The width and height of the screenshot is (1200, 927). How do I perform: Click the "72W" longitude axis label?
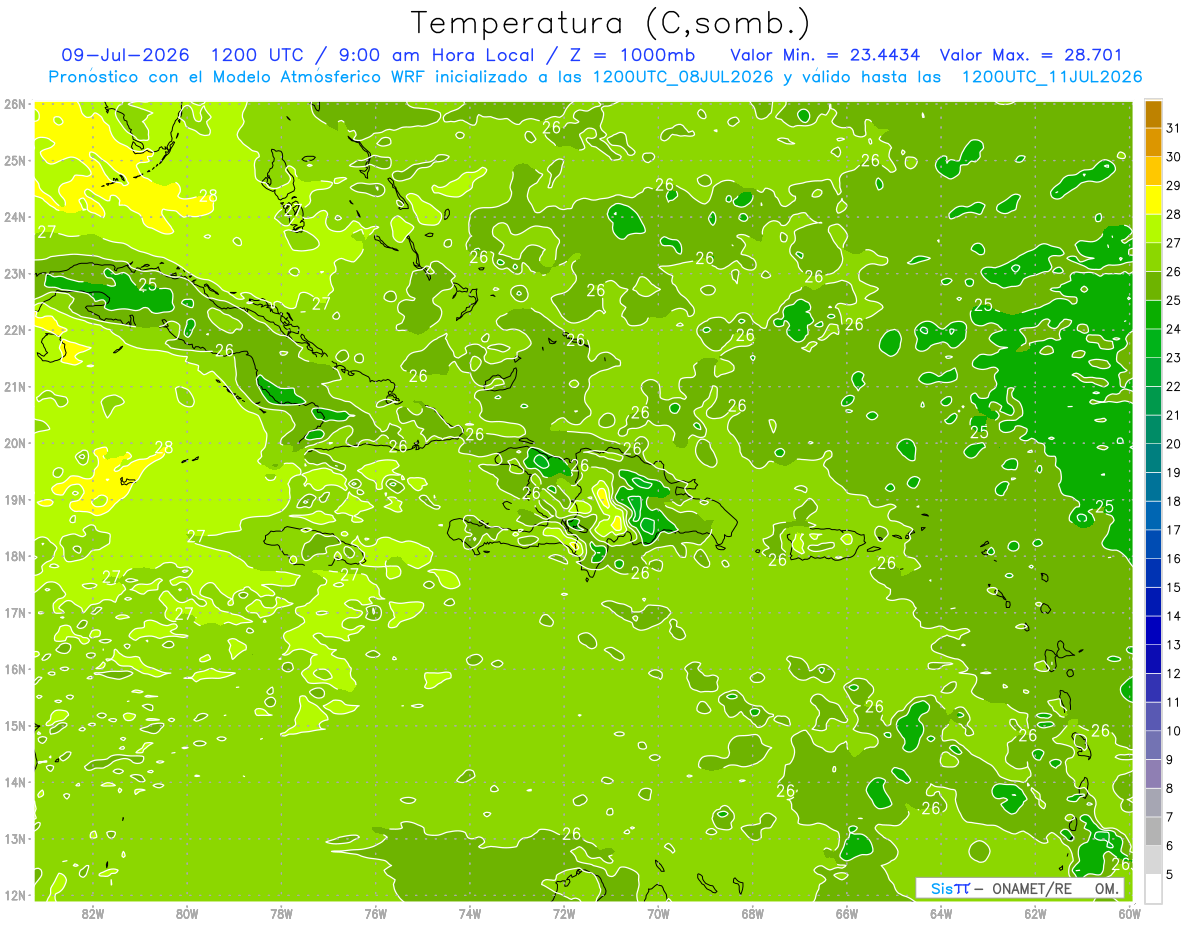pyautogui.click(x=564, y=914)
